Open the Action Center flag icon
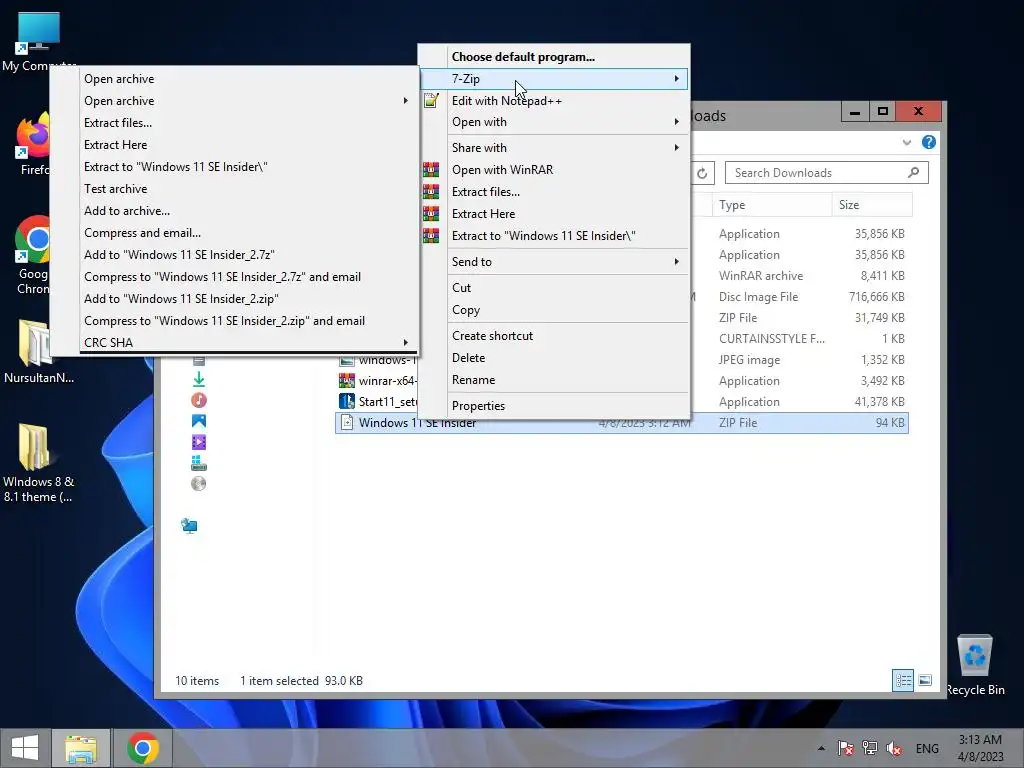1024x768 pixels. pos(845,748)
